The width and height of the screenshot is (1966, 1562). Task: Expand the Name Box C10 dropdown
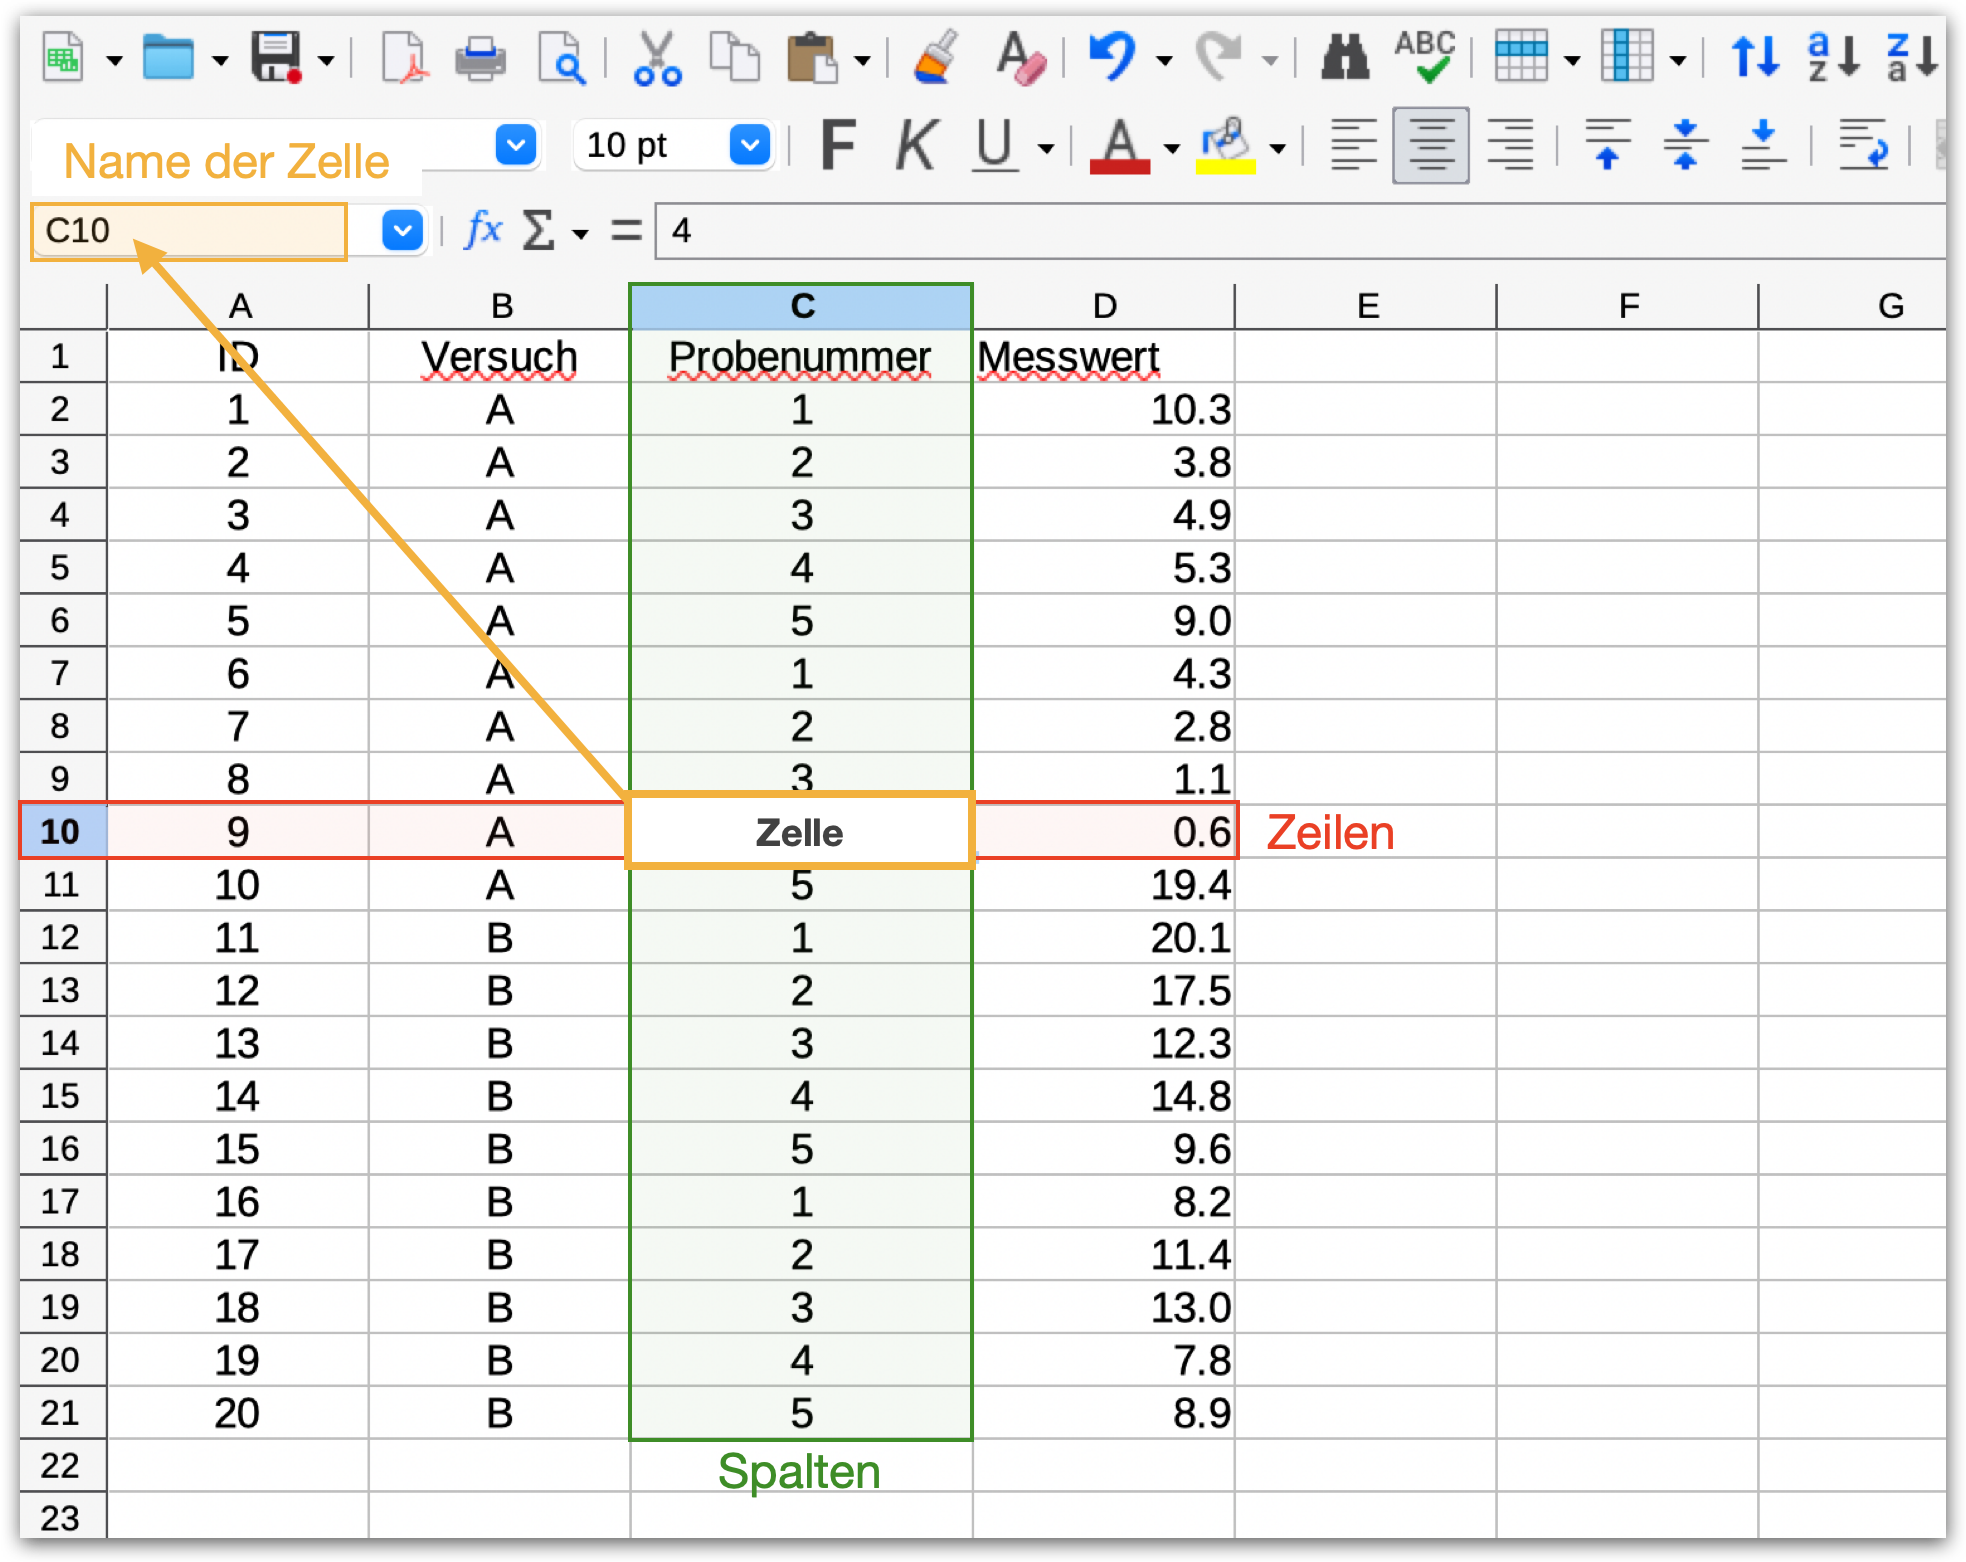[402, 231]
